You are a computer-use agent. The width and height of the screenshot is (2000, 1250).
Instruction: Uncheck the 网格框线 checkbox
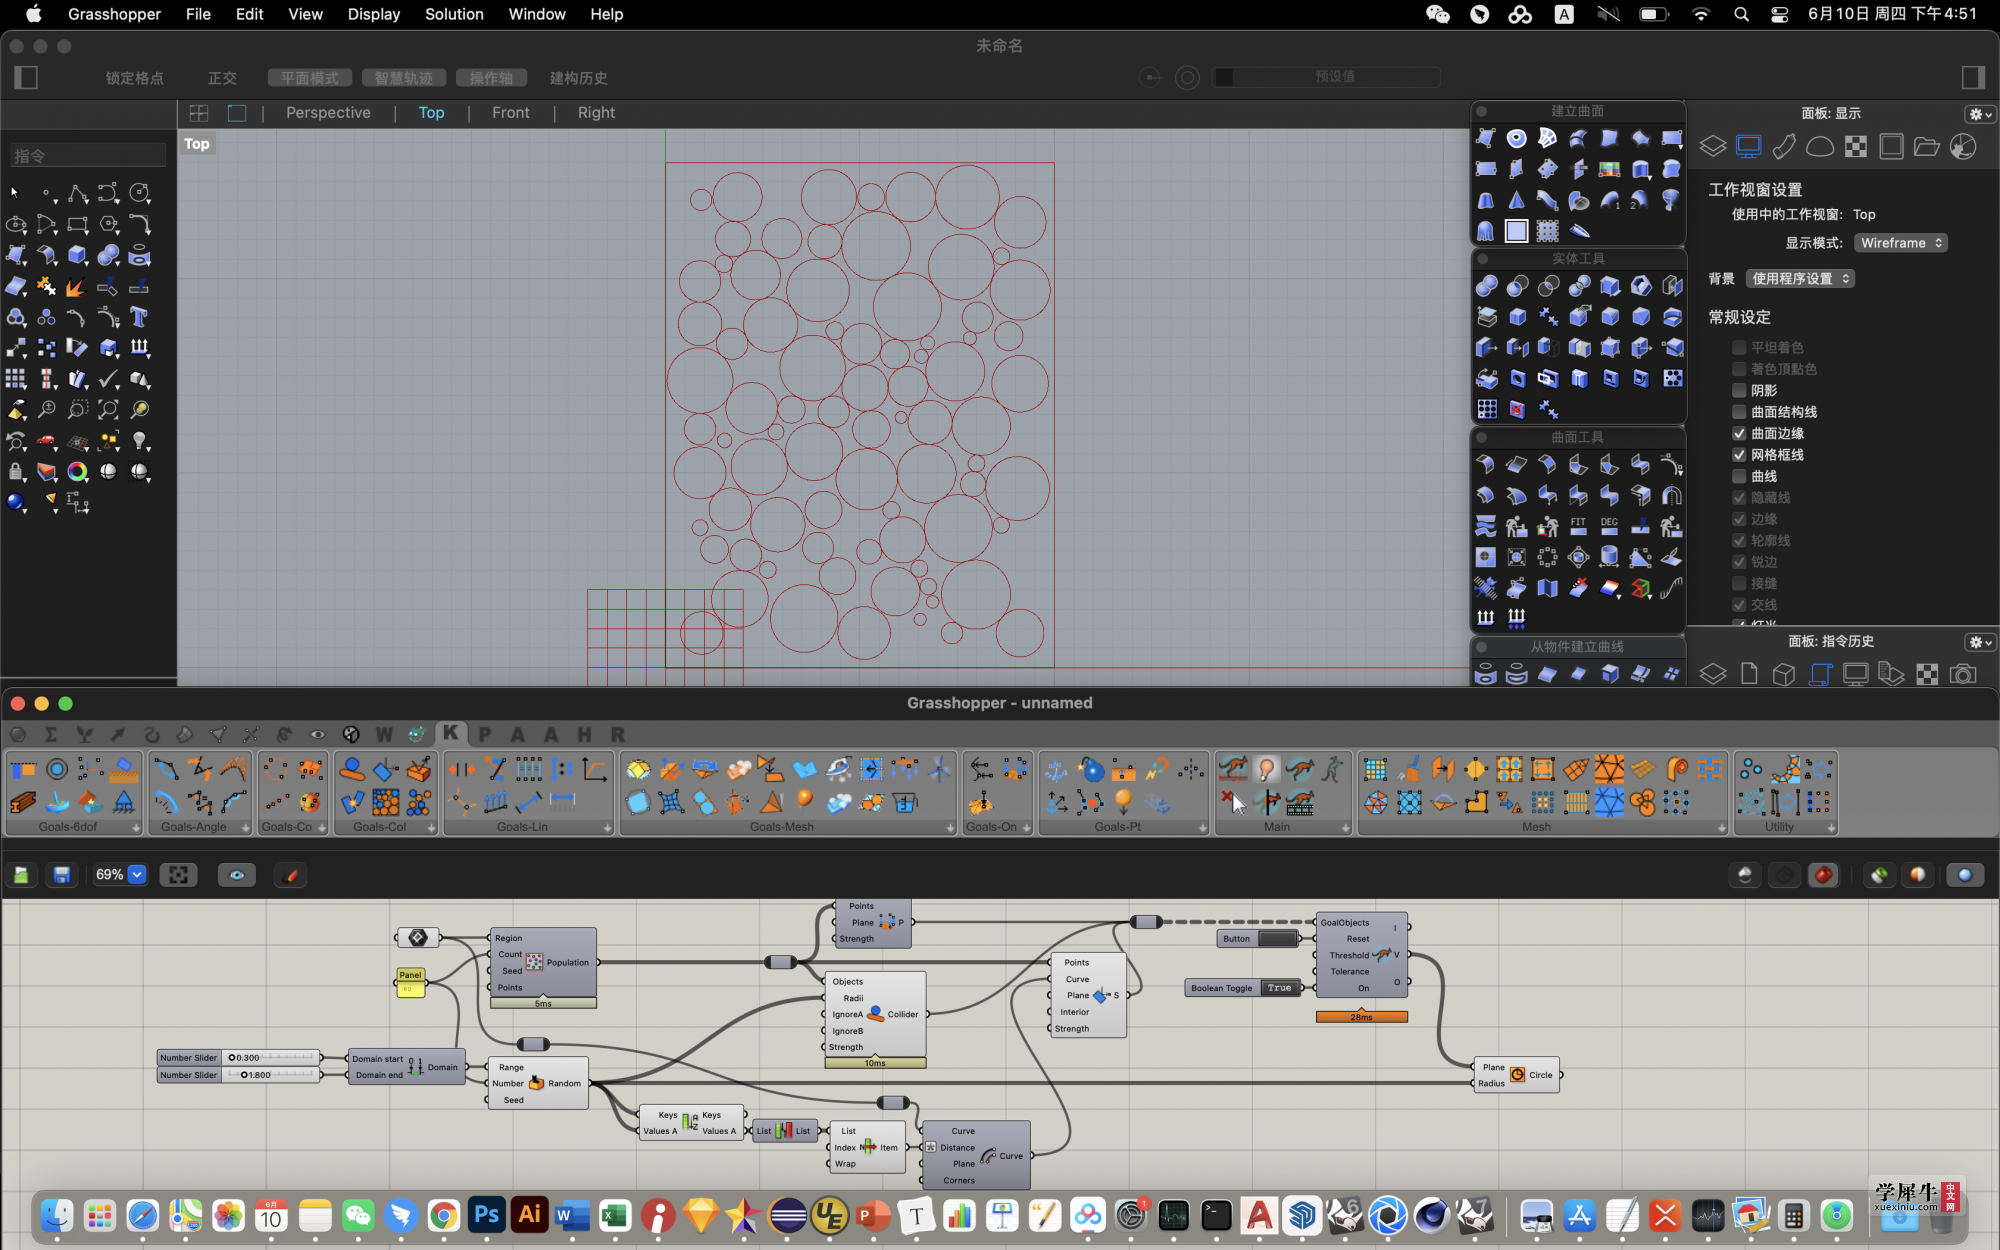[1739, 455]
